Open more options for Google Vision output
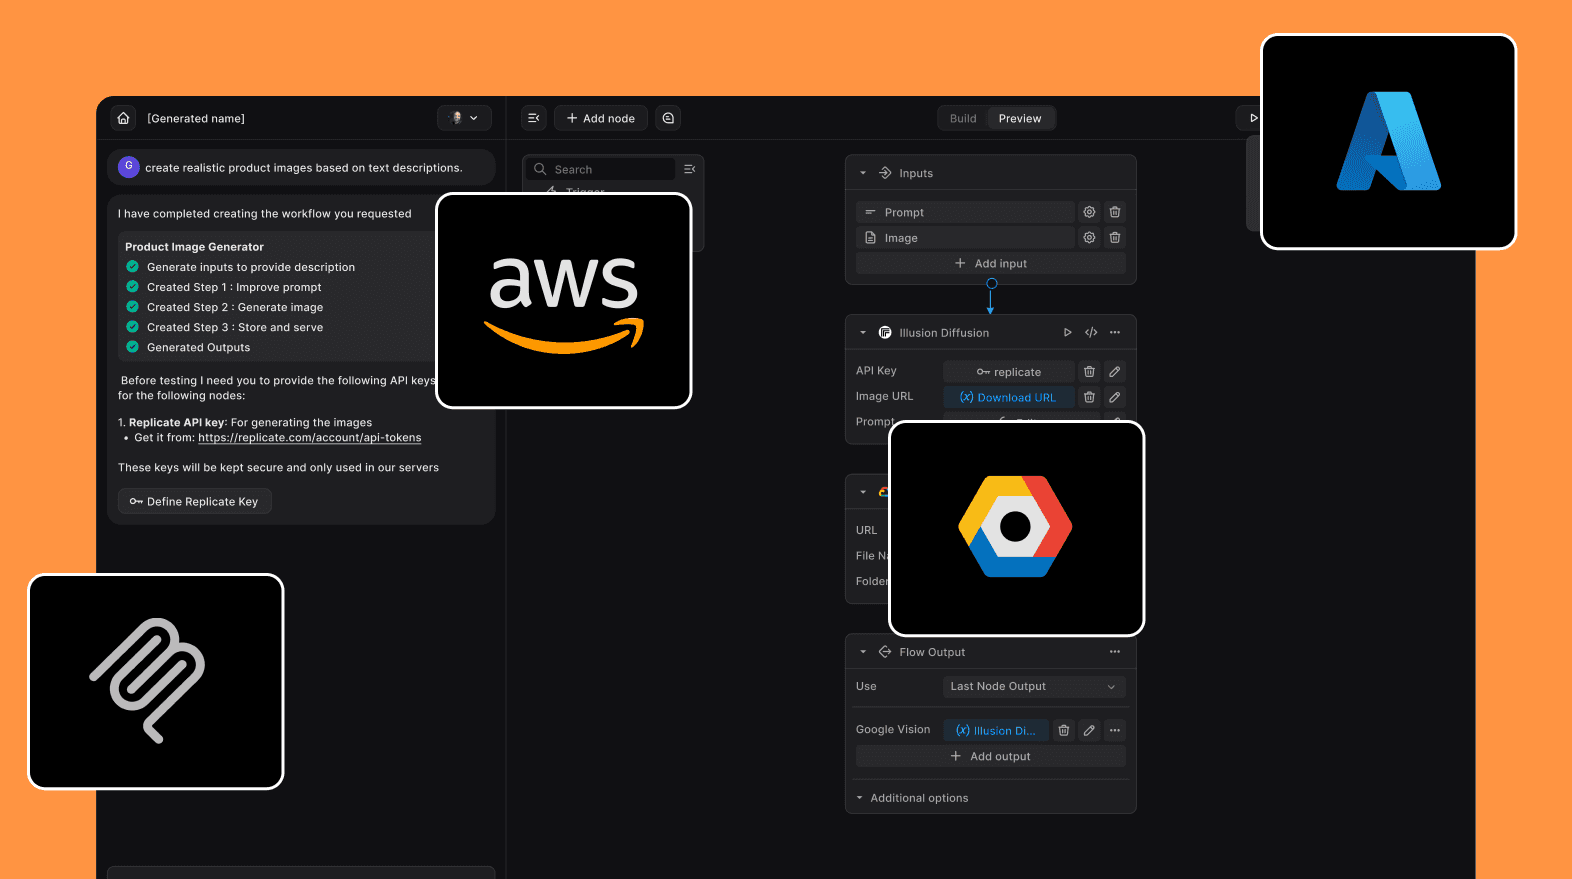 [1115, 730]
